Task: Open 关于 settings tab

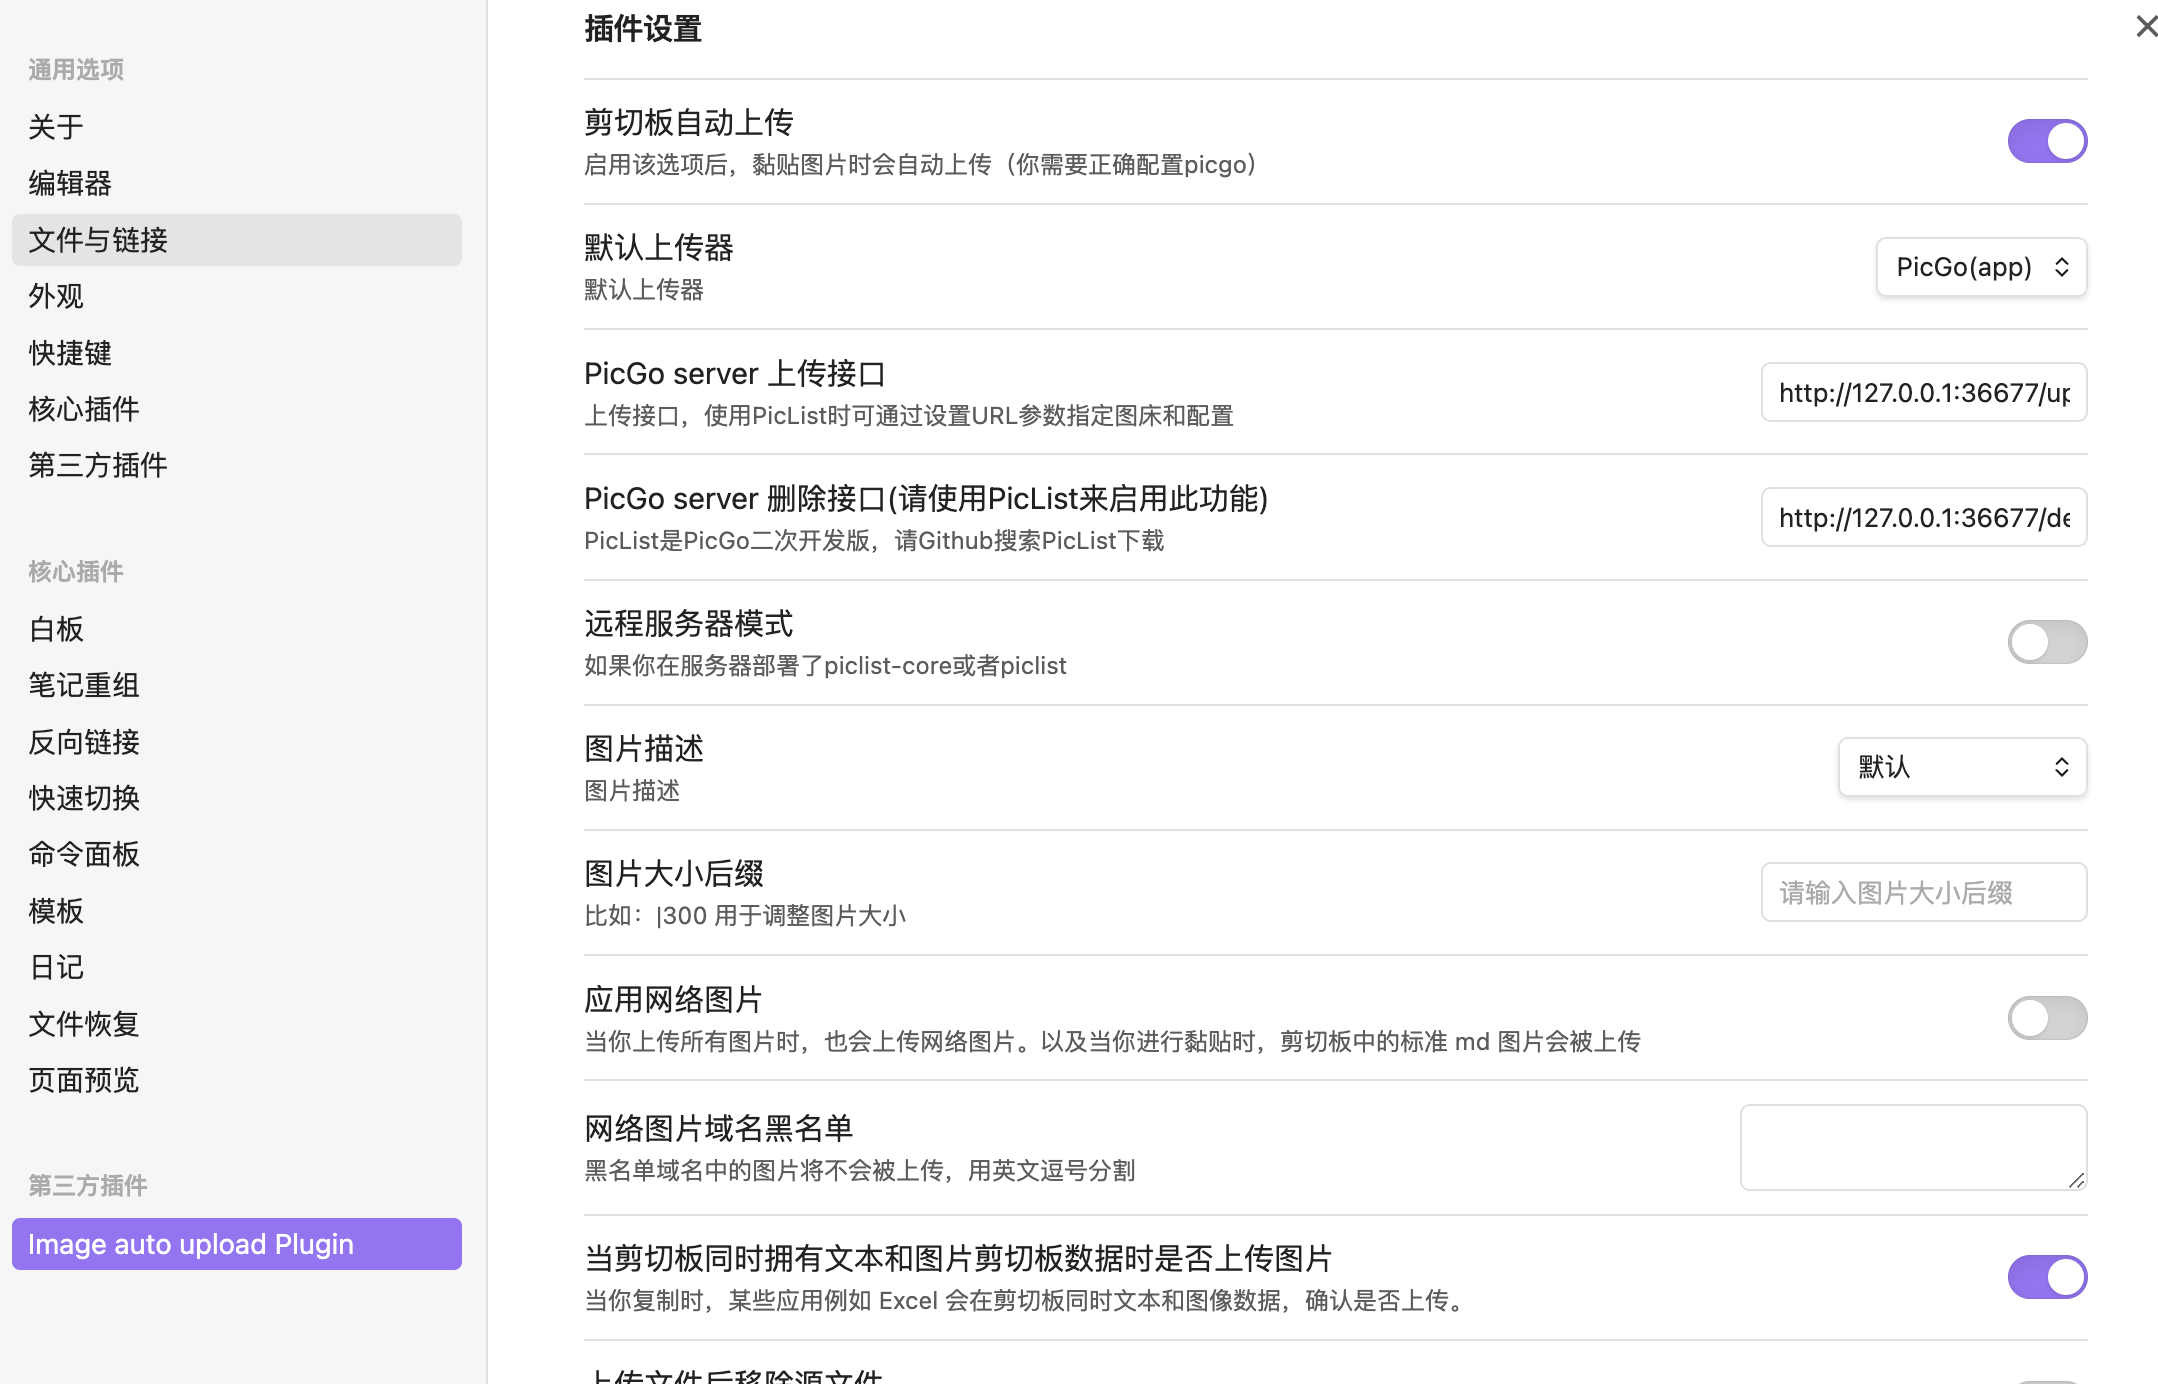Action: pyautogui.click(x=56, y=127)
